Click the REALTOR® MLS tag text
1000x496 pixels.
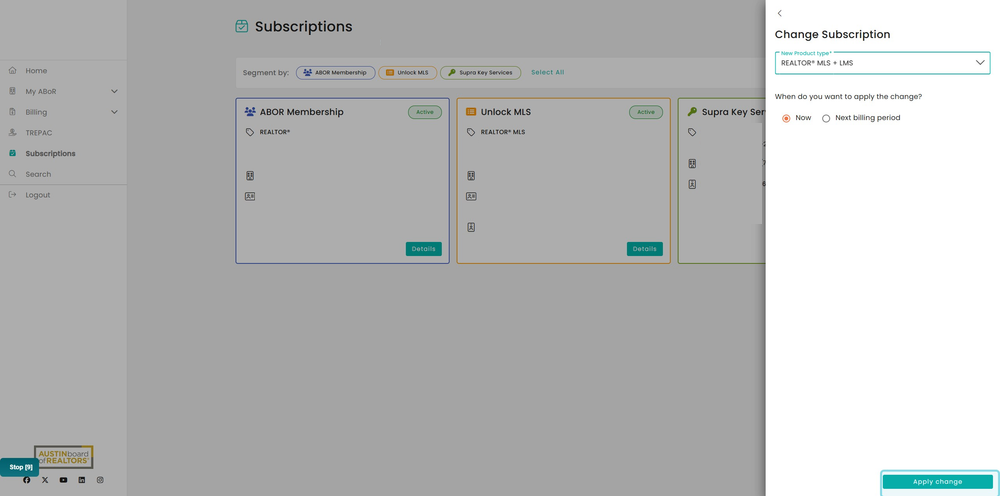[x=503, y=133]
